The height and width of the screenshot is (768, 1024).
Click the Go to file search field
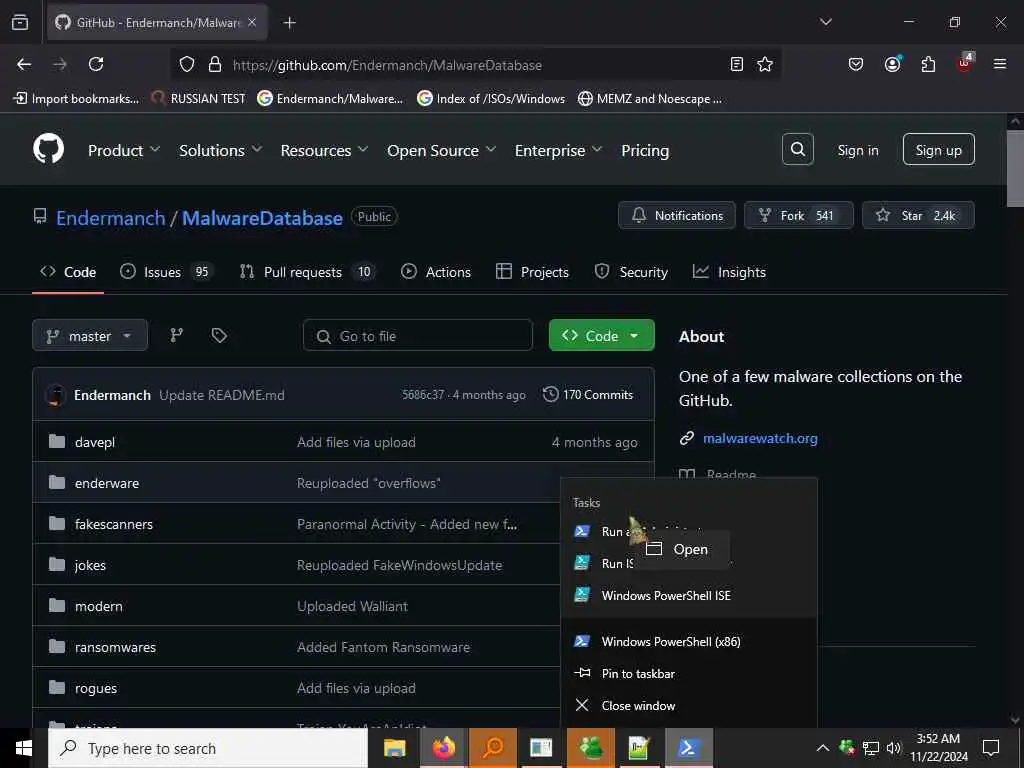click(418, 336)
